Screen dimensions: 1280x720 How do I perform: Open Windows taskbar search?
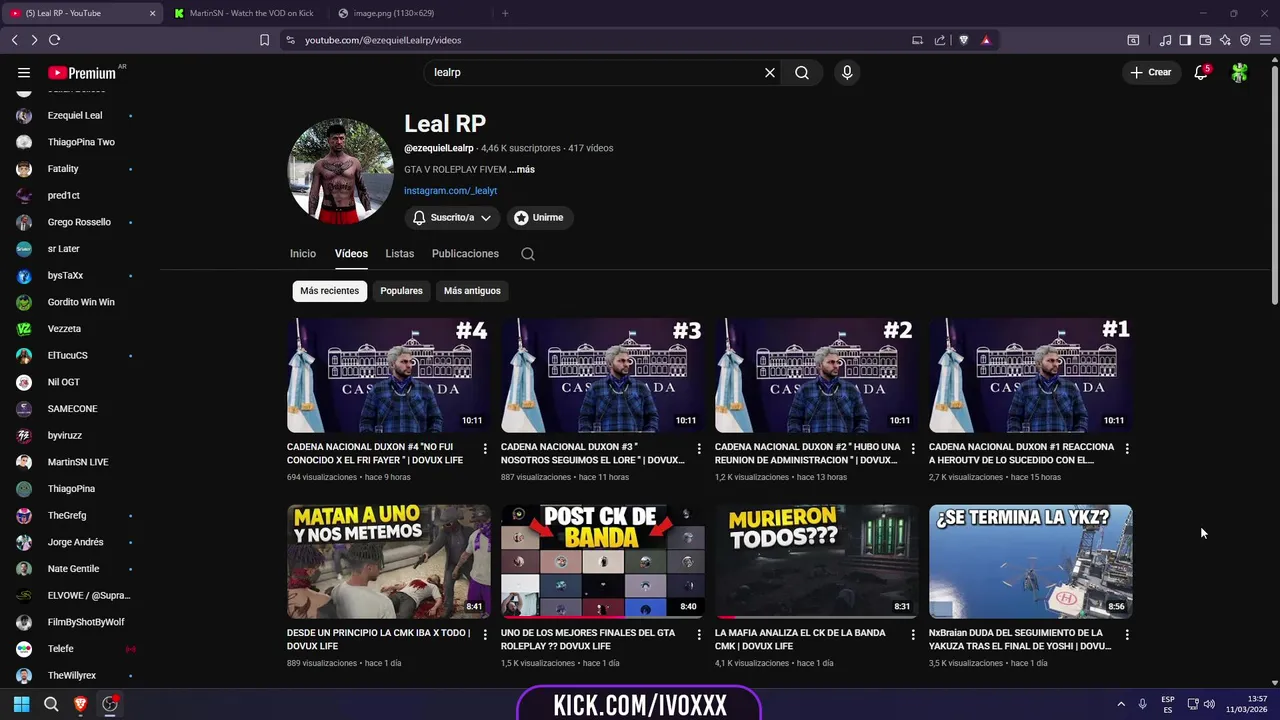pos(51,704)
